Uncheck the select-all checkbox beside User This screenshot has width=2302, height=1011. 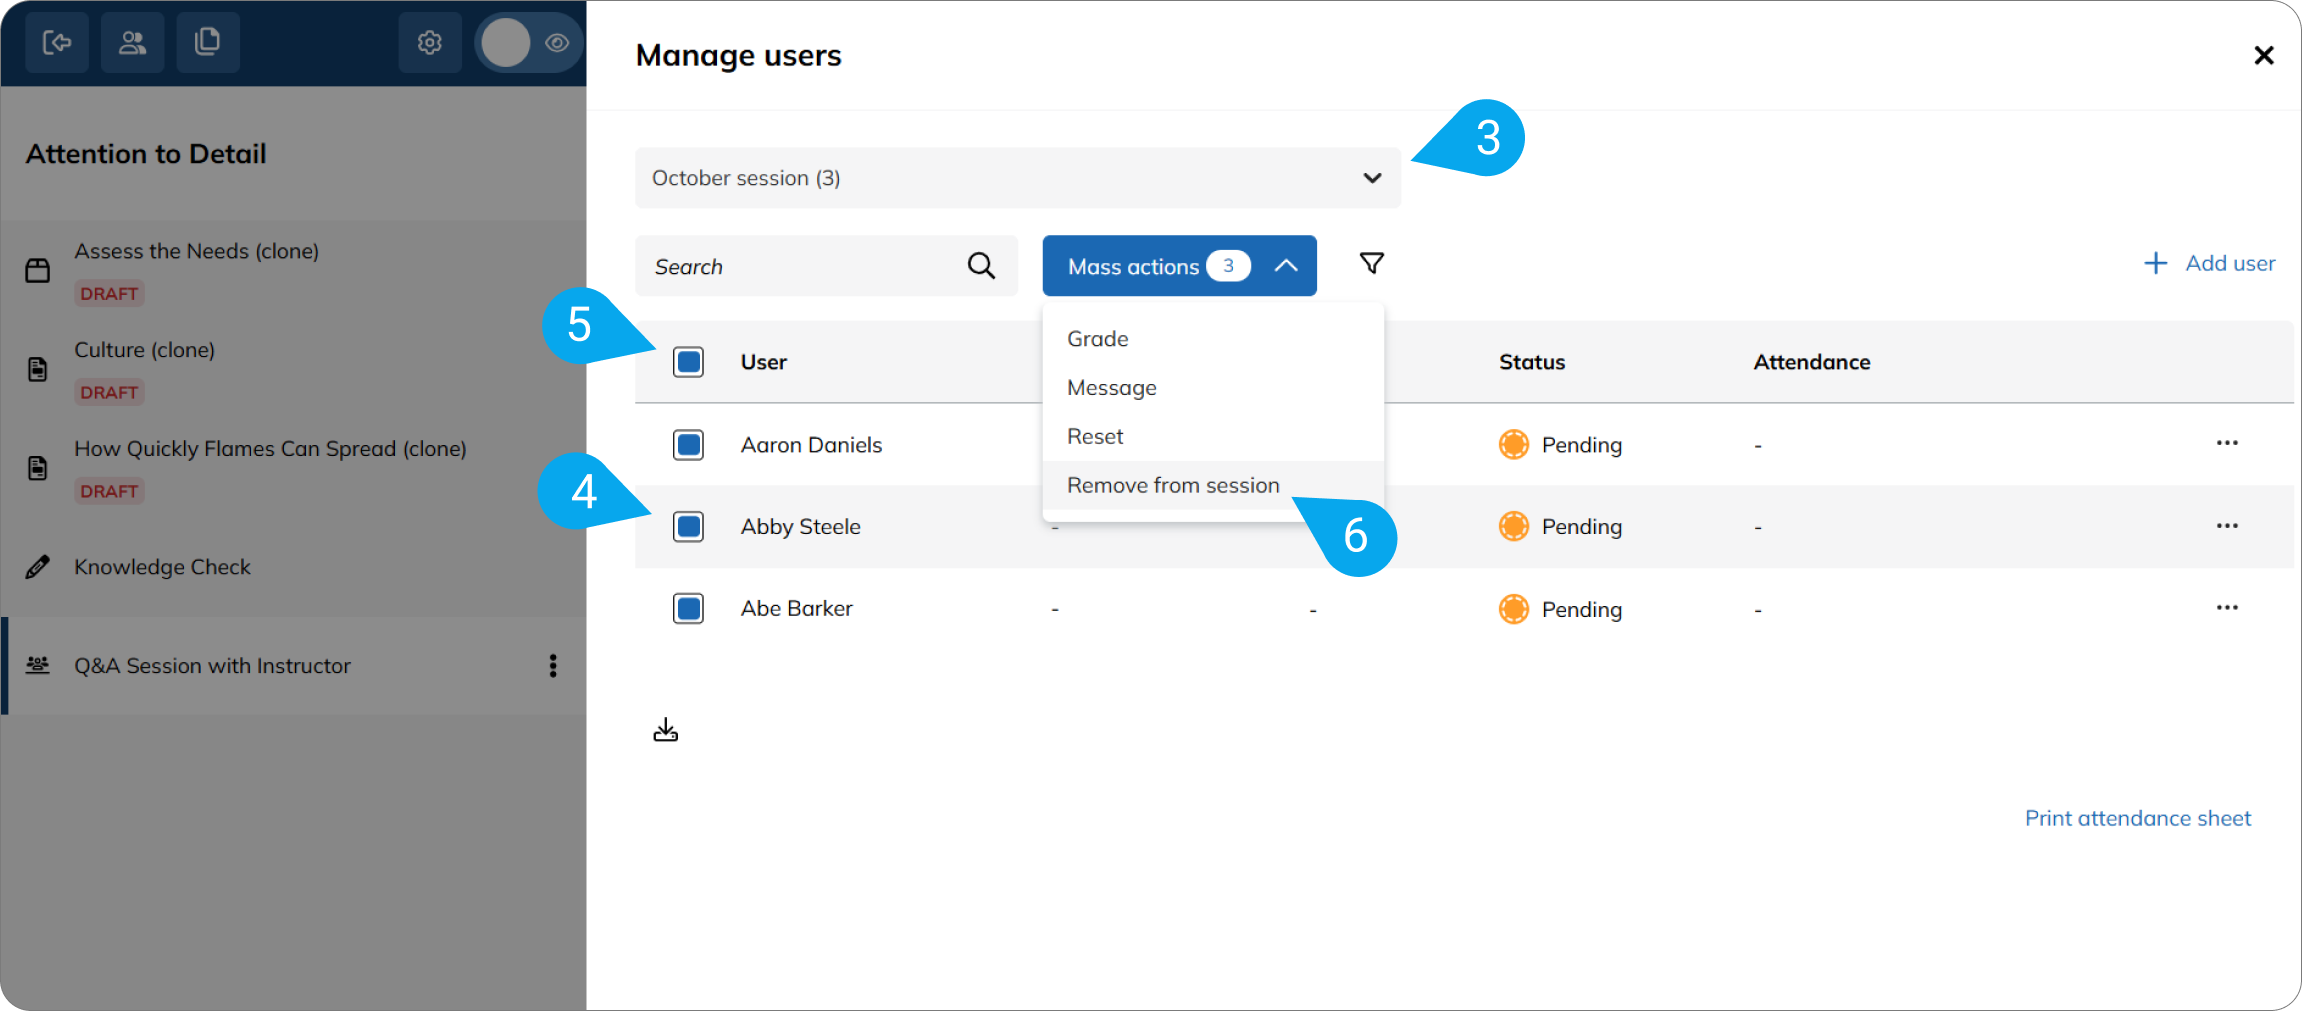pos(689,362)
